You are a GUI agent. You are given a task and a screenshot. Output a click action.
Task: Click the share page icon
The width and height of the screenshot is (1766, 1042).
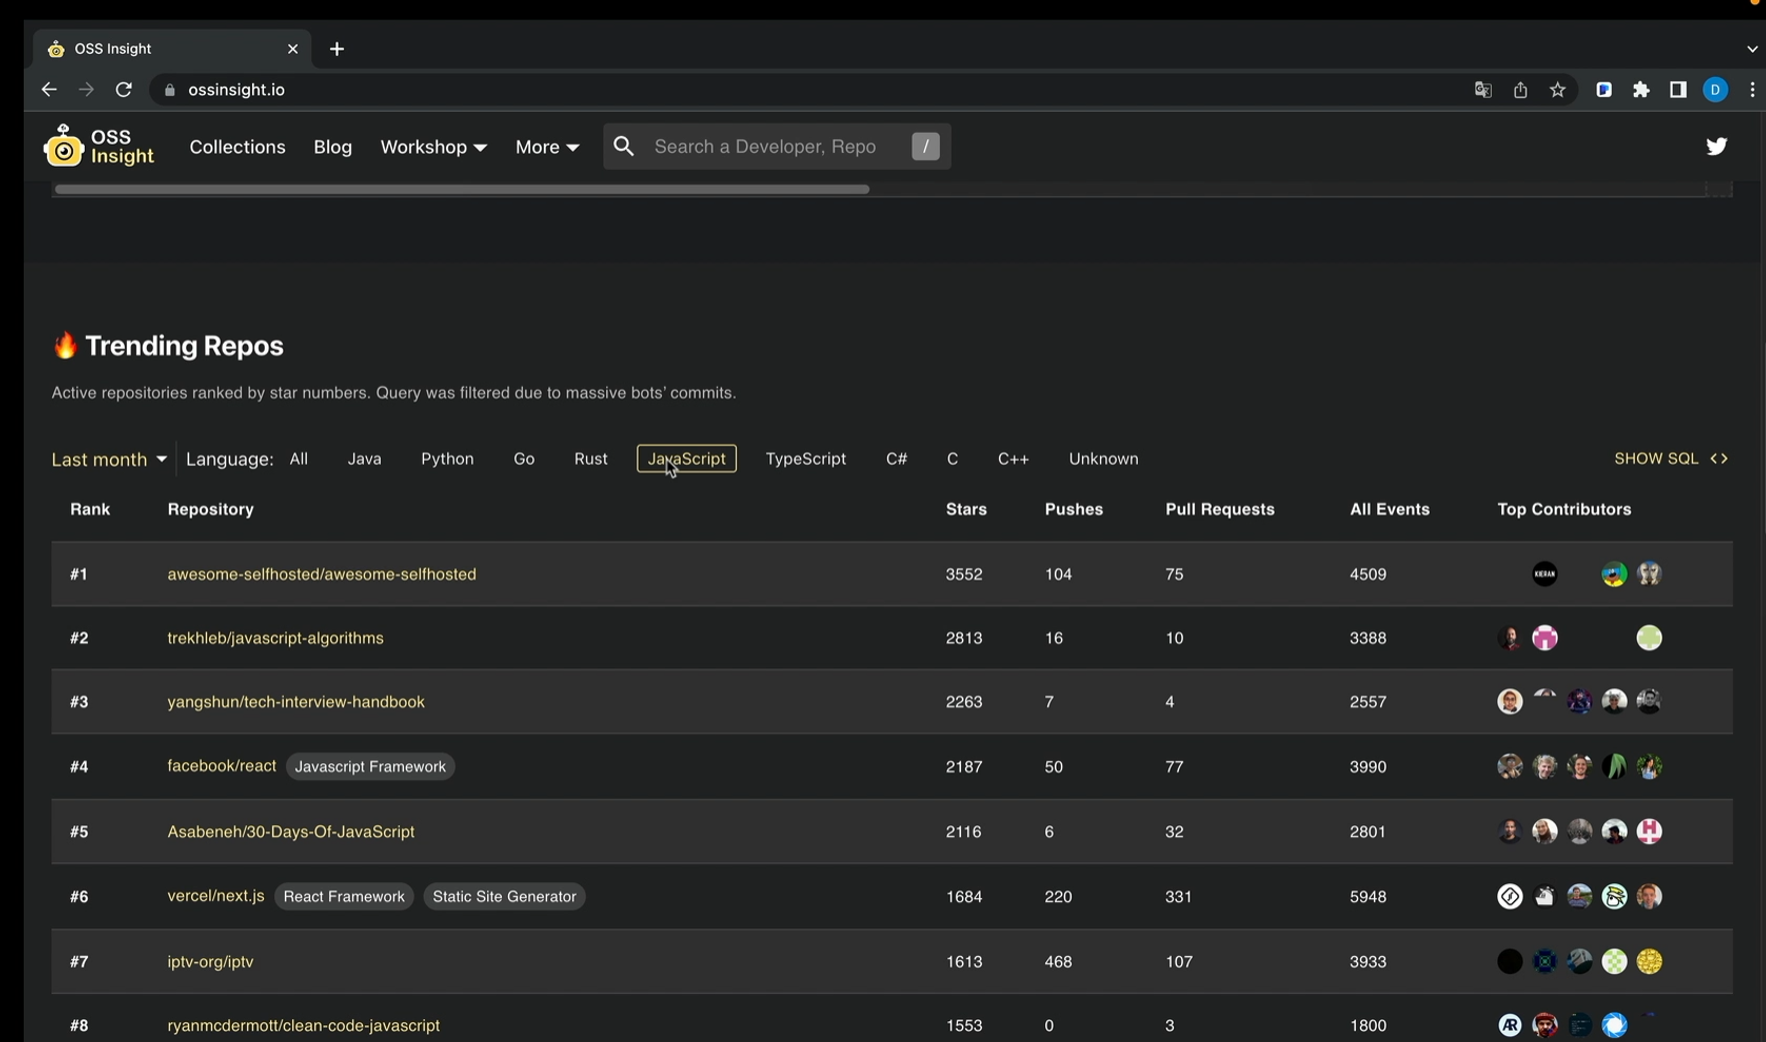[1520, 90]
